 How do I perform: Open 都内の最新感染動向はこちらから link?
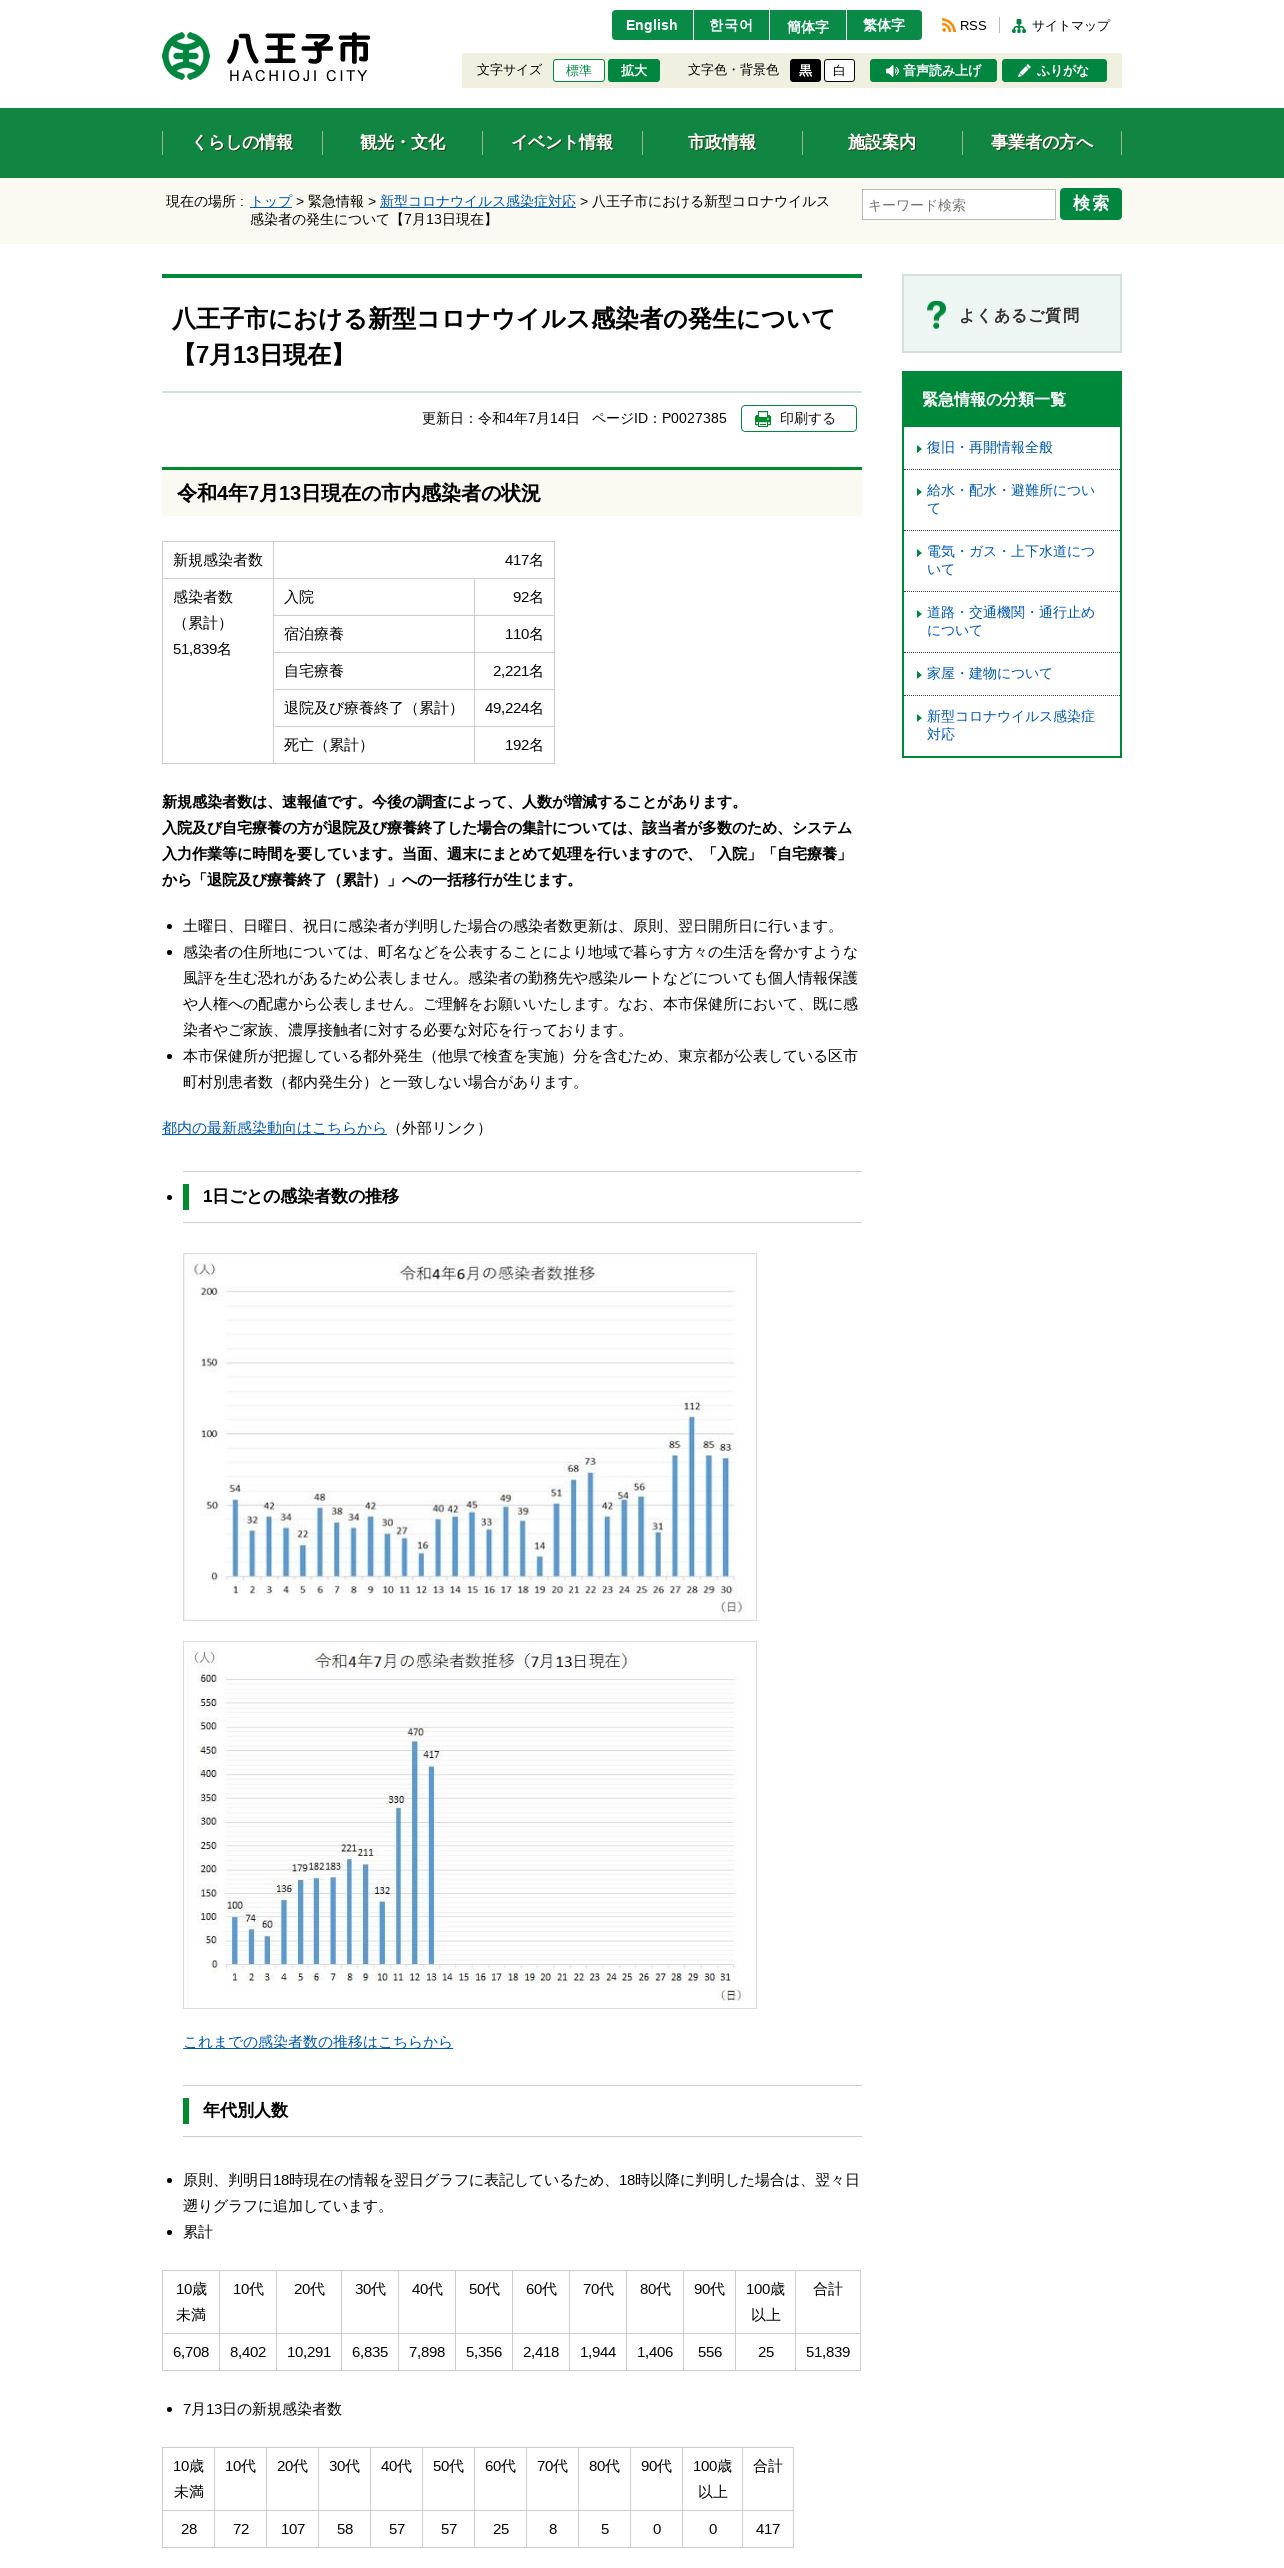(274, 1128)
